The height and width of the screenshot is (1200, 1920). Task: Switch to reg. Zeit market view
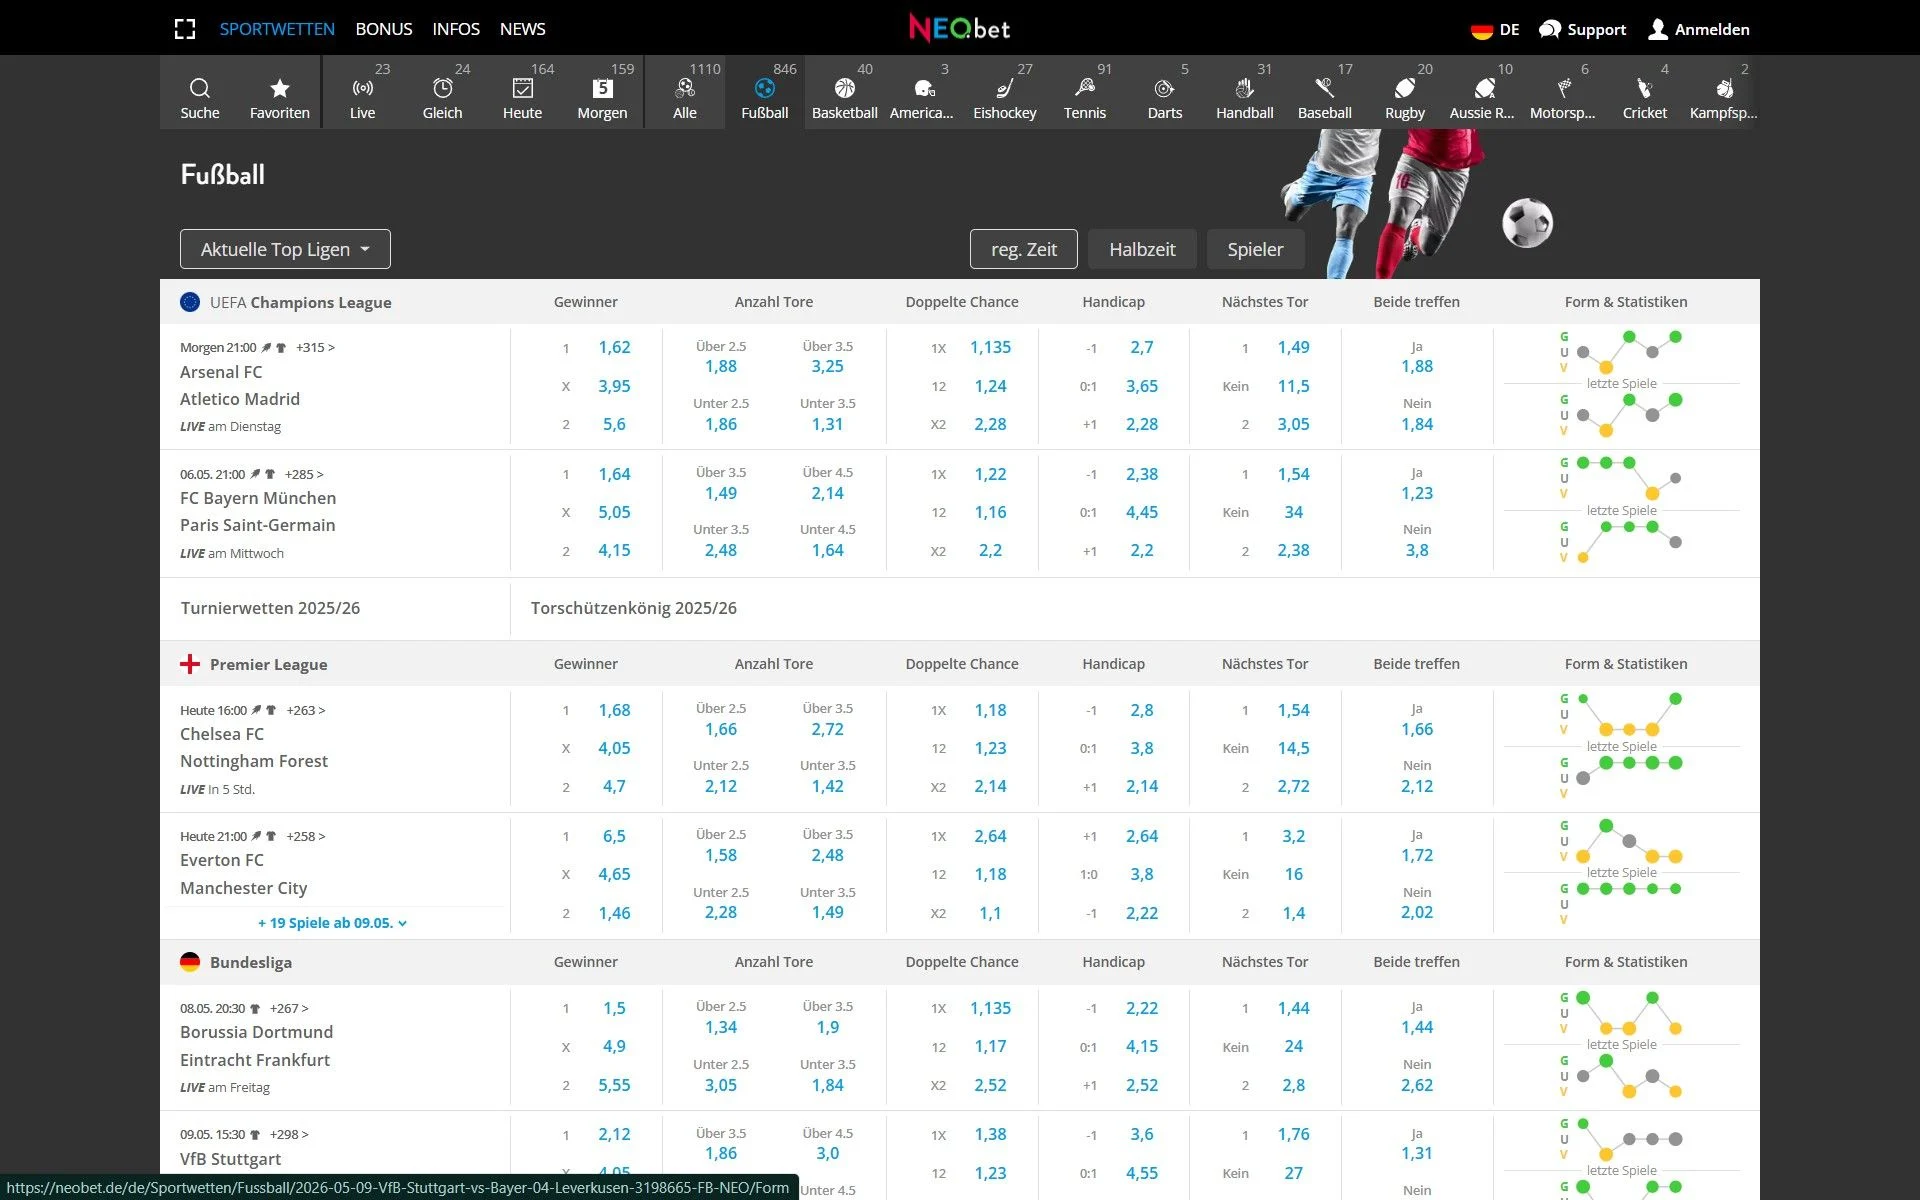(1024, 249)
